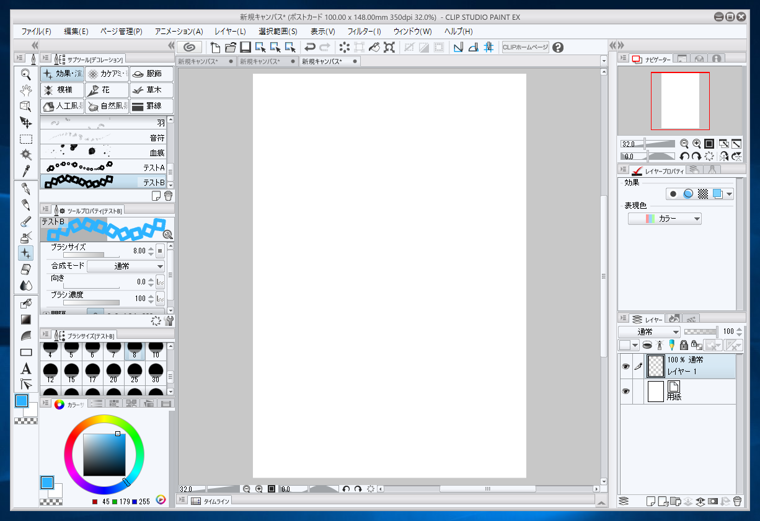
Task: Click the Open folder toolbar icon
Action: click(x=230, y=47)
